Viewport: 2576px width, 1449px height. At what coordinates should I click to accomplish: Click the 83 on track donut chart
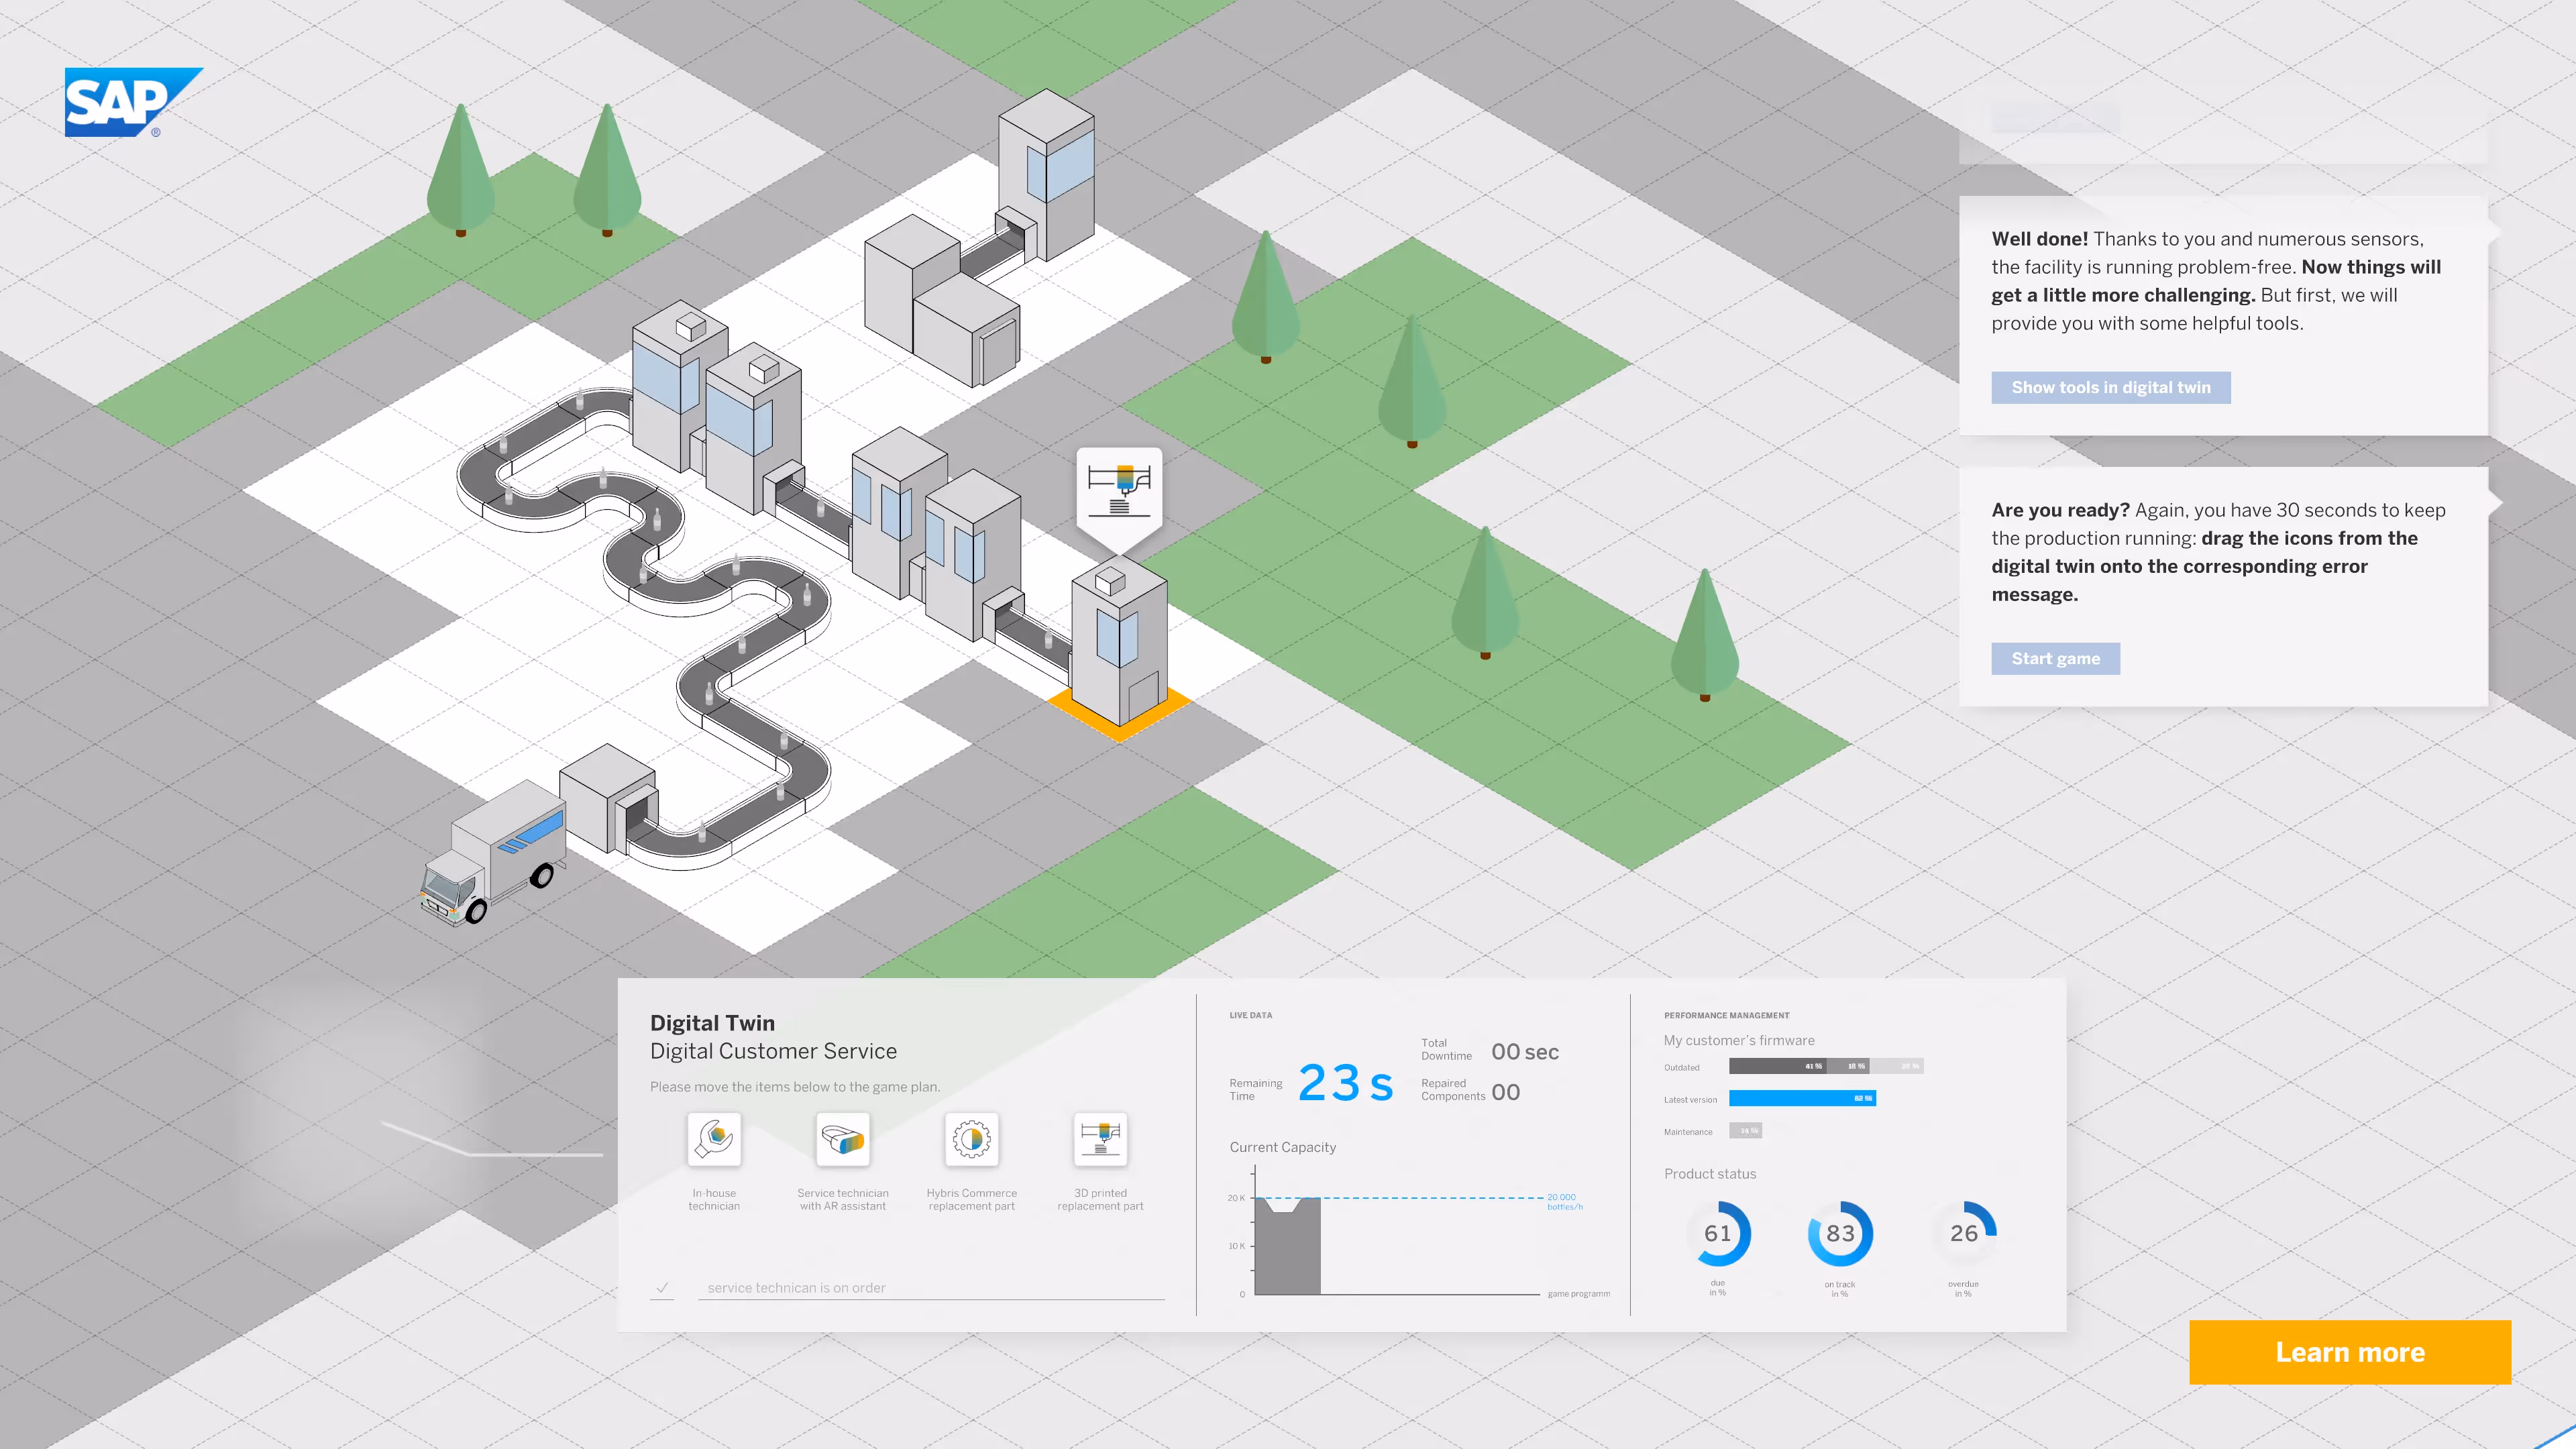(1840, 1233)
